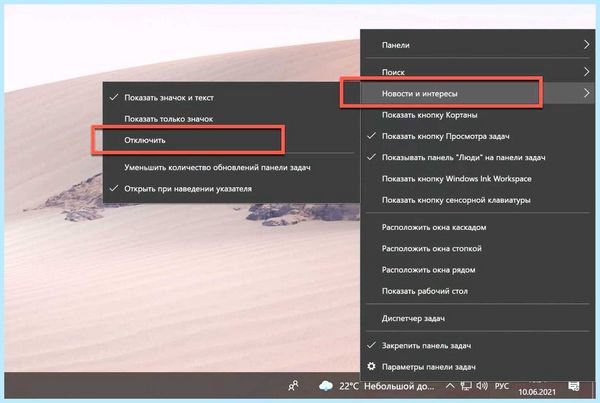
Task: Toggle Открыть при наведении указателя
Action: (232, 189)
